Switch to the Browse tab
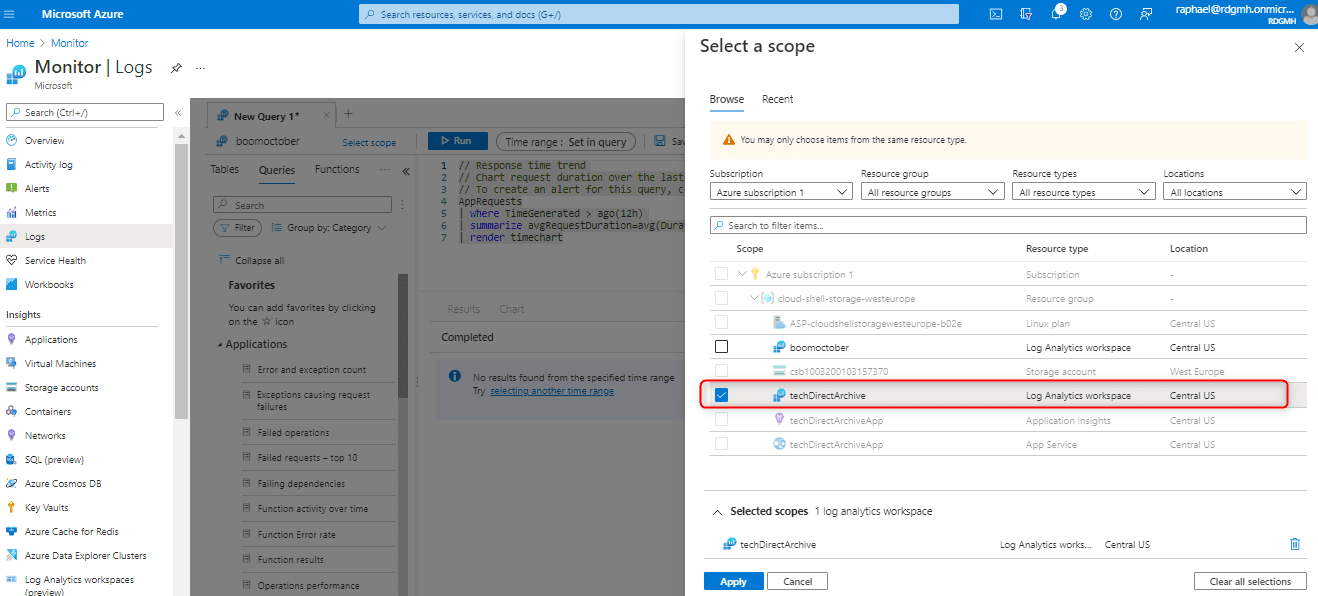The image size is (1318, 596). 727,99
